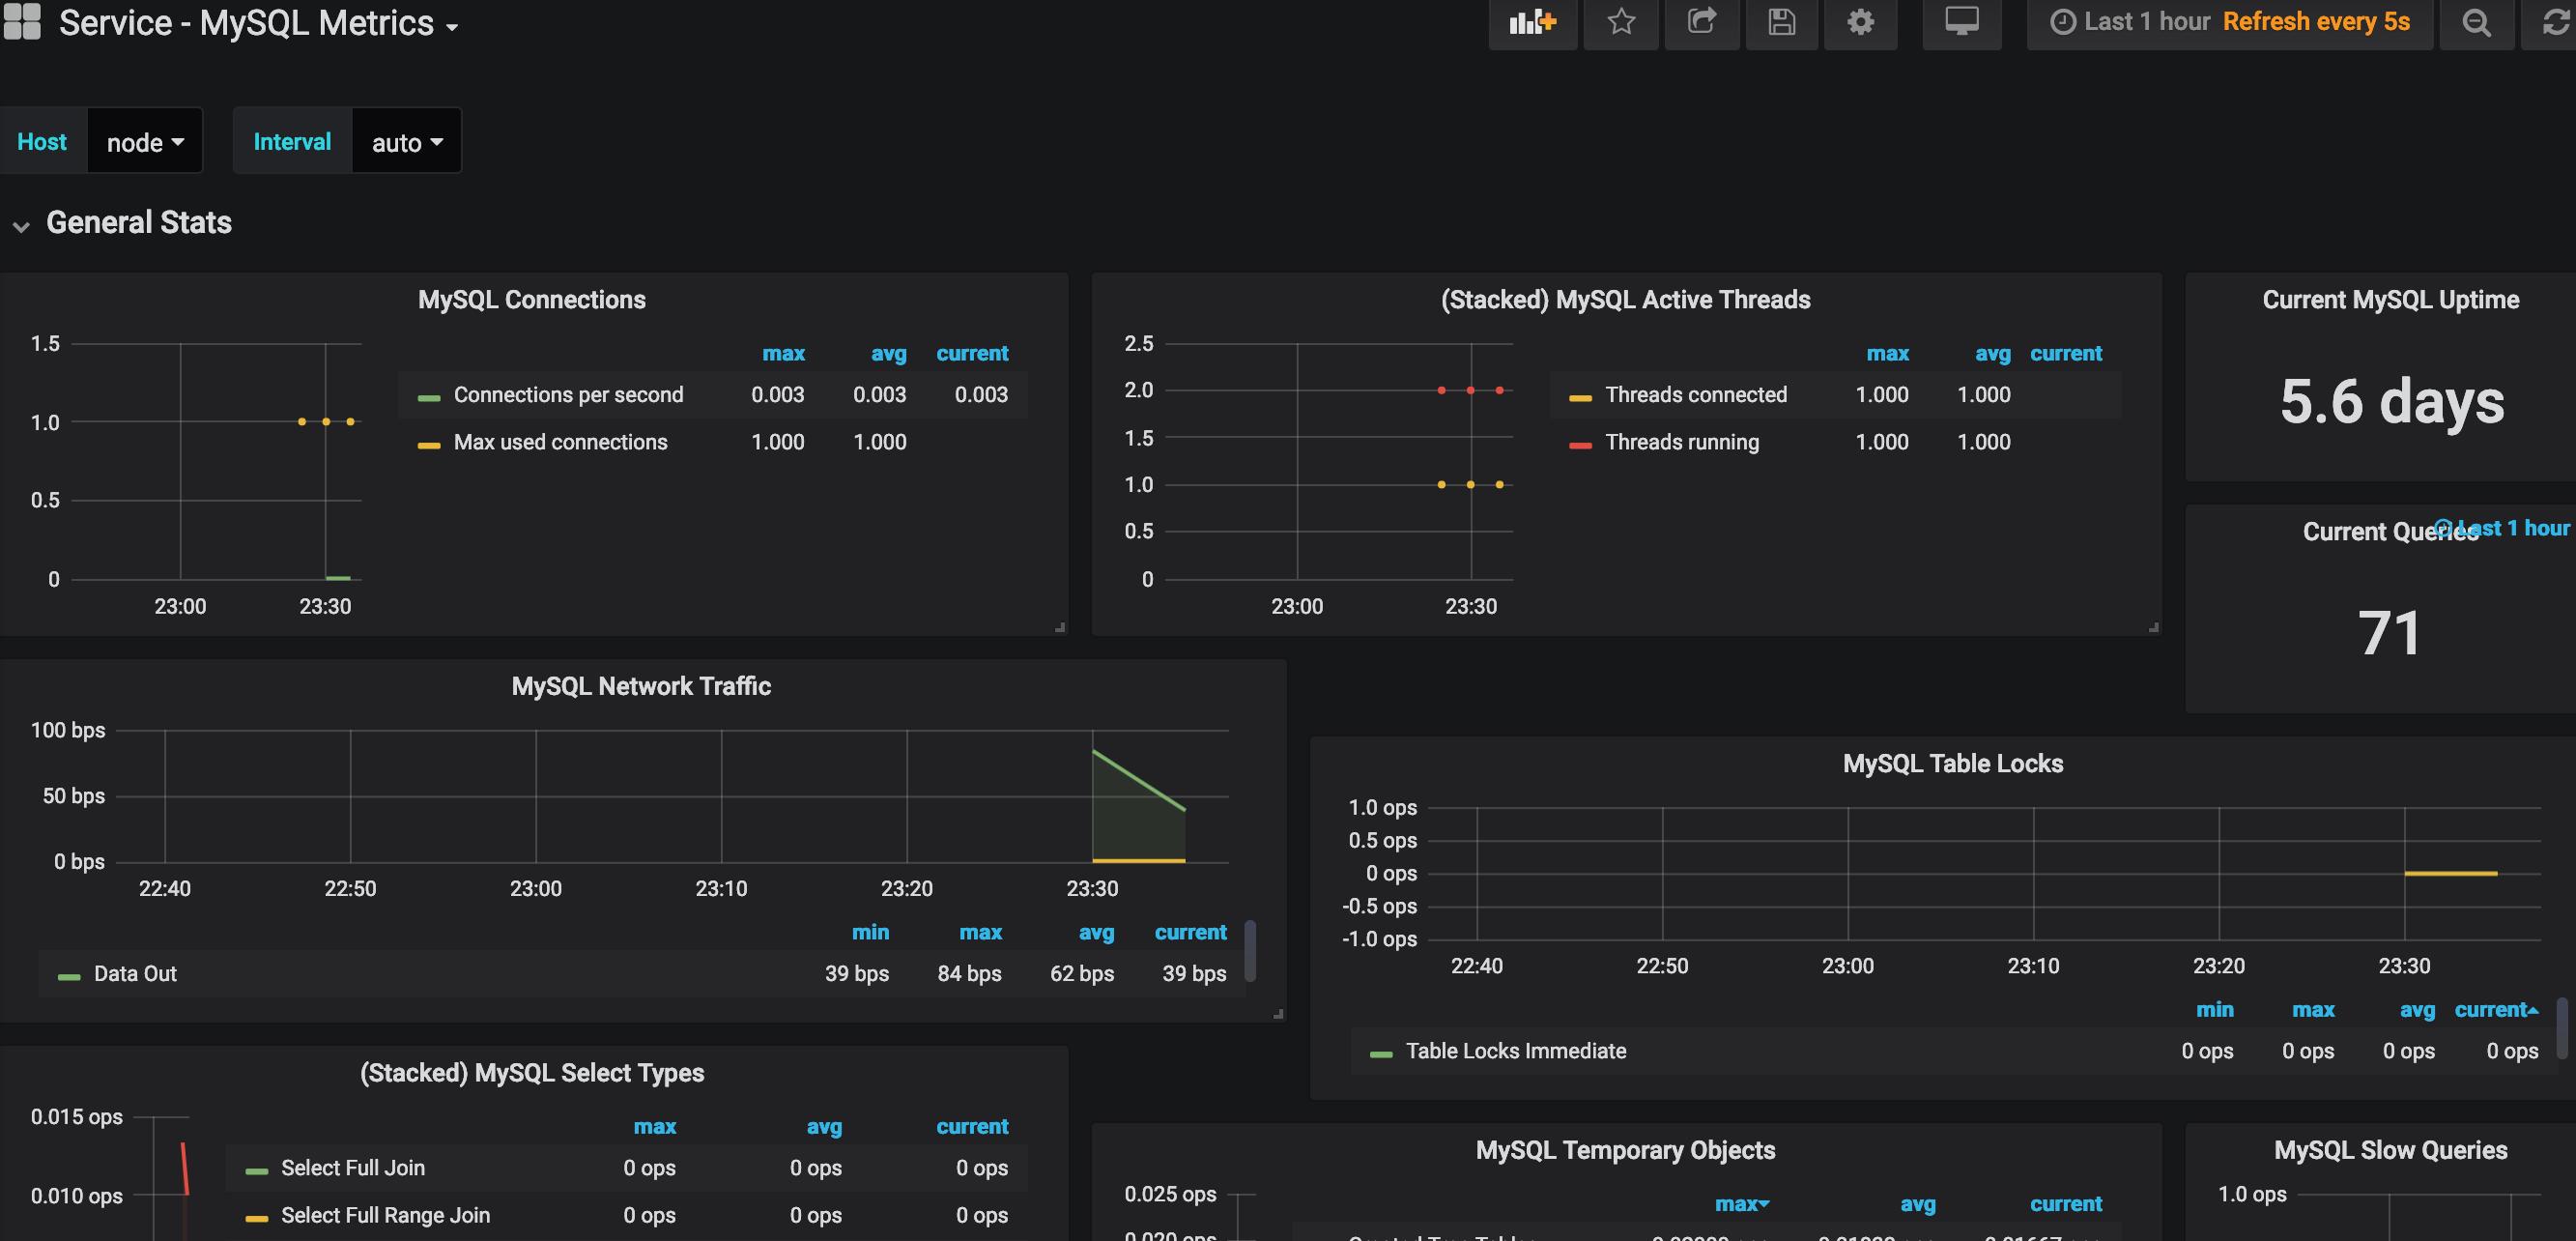Click the Network Traffic panel resize handle
This screenshot has height=1241, width=2576.
click(x=1278, y=1014)
